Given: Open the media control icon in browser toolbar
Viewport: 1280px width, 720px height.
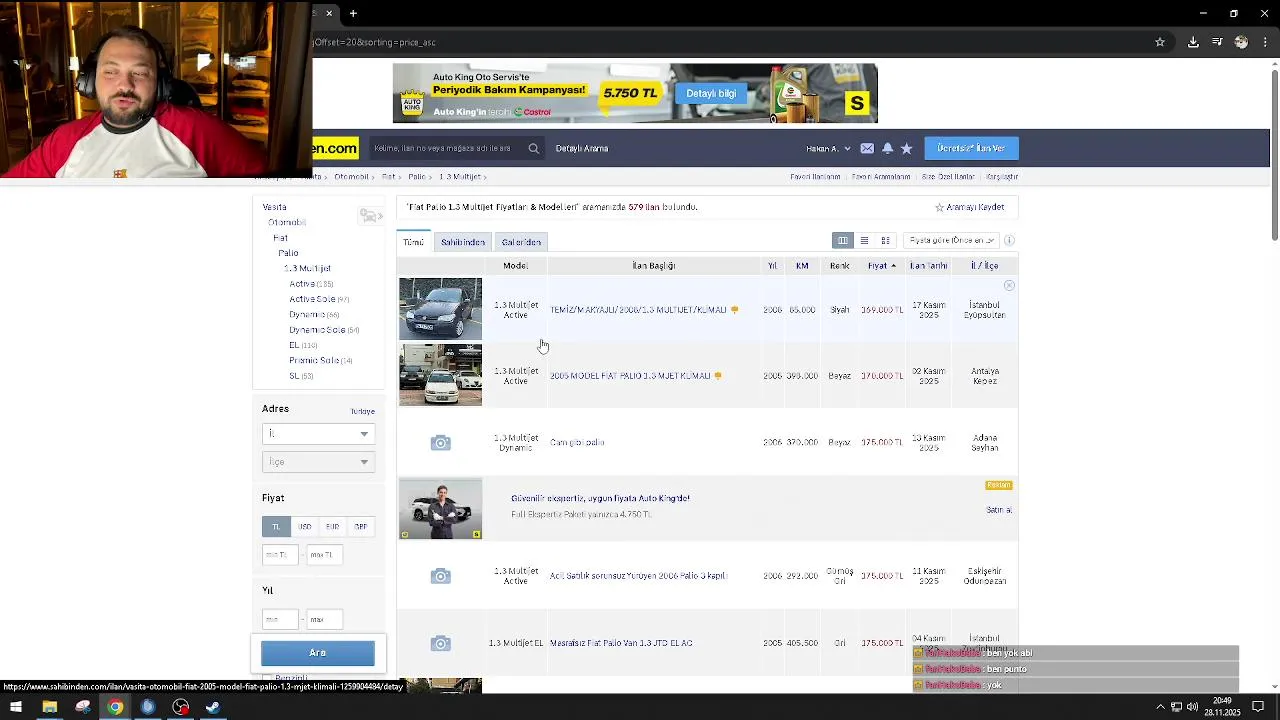Looking at the screenshot, I should pyautogui.click(x=1217, y=42).
